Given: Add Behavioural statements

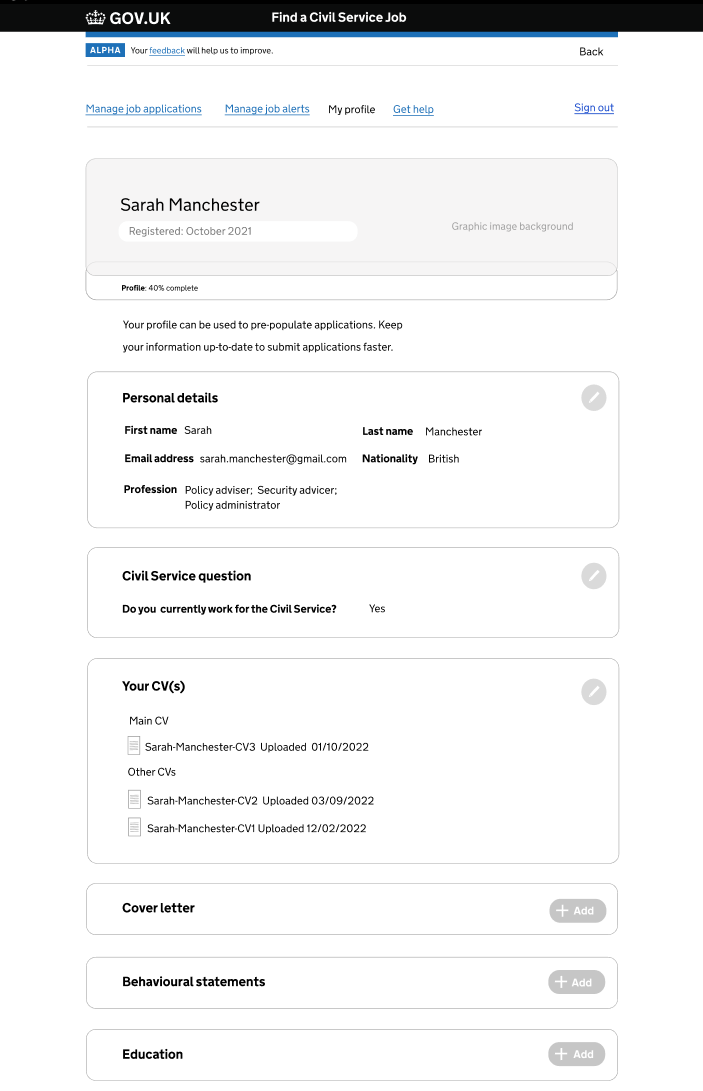Looking at the screenshot, I should tap(576, 982).
